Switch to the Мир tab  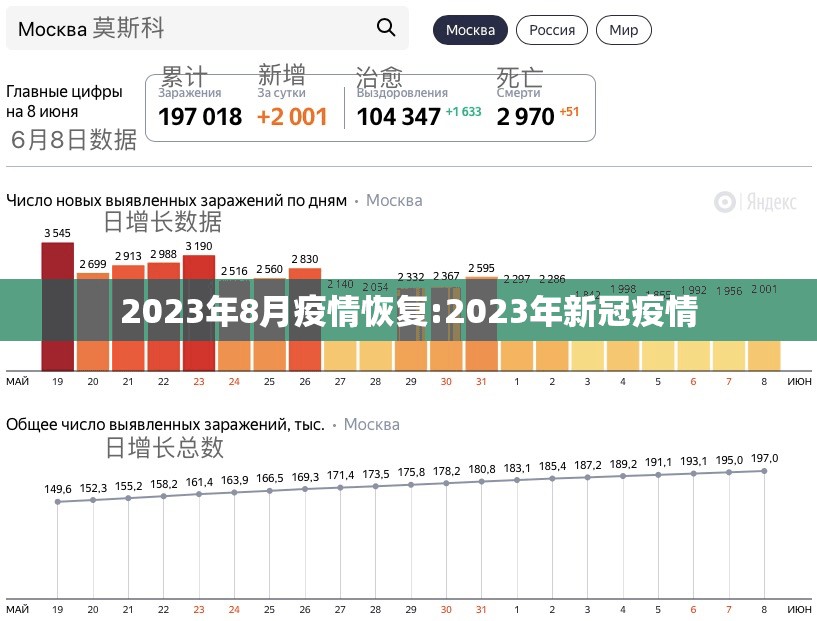point(624,30)
